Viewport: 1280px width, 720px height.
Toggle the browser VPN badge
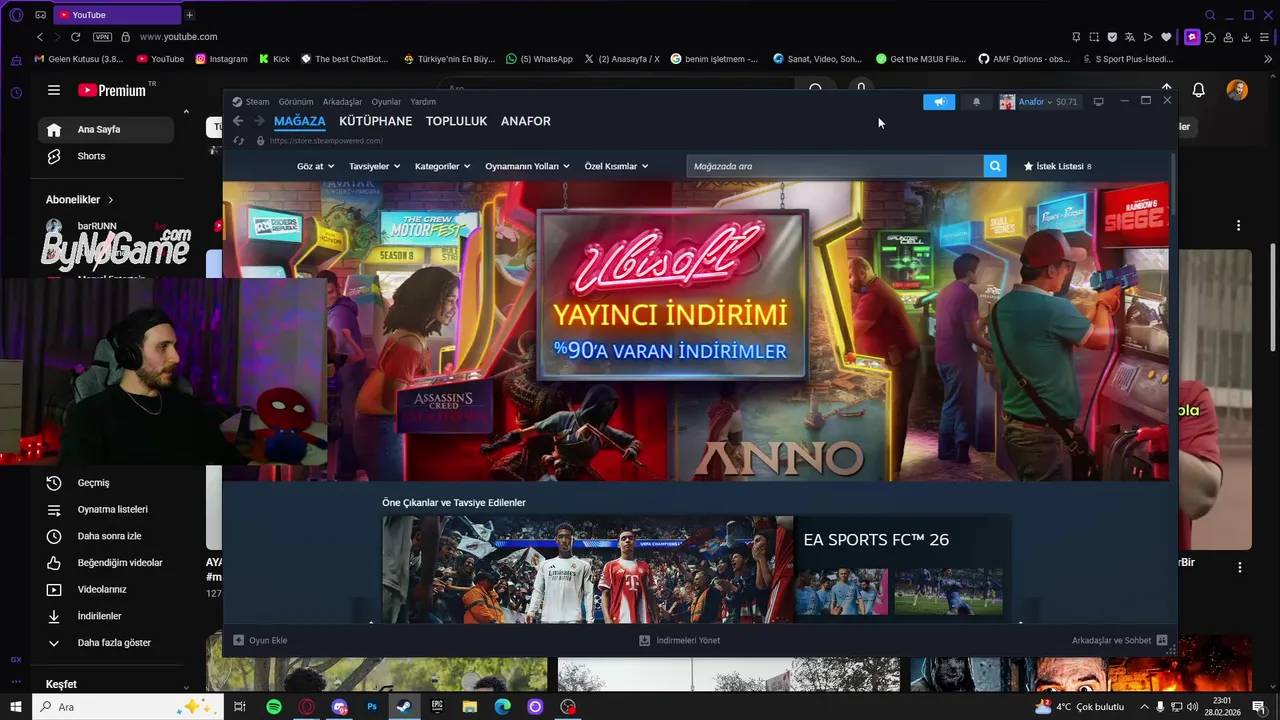[102, 37]
